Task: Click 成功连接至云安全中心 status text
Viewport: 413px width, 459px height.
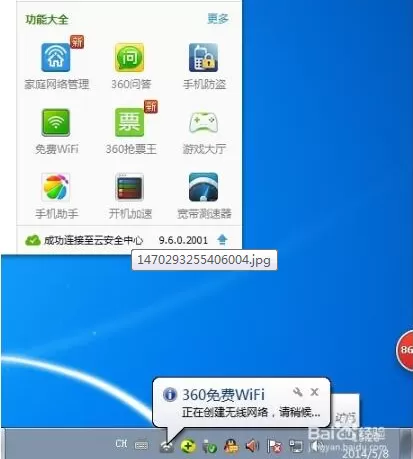Action: tap(93, 240)
